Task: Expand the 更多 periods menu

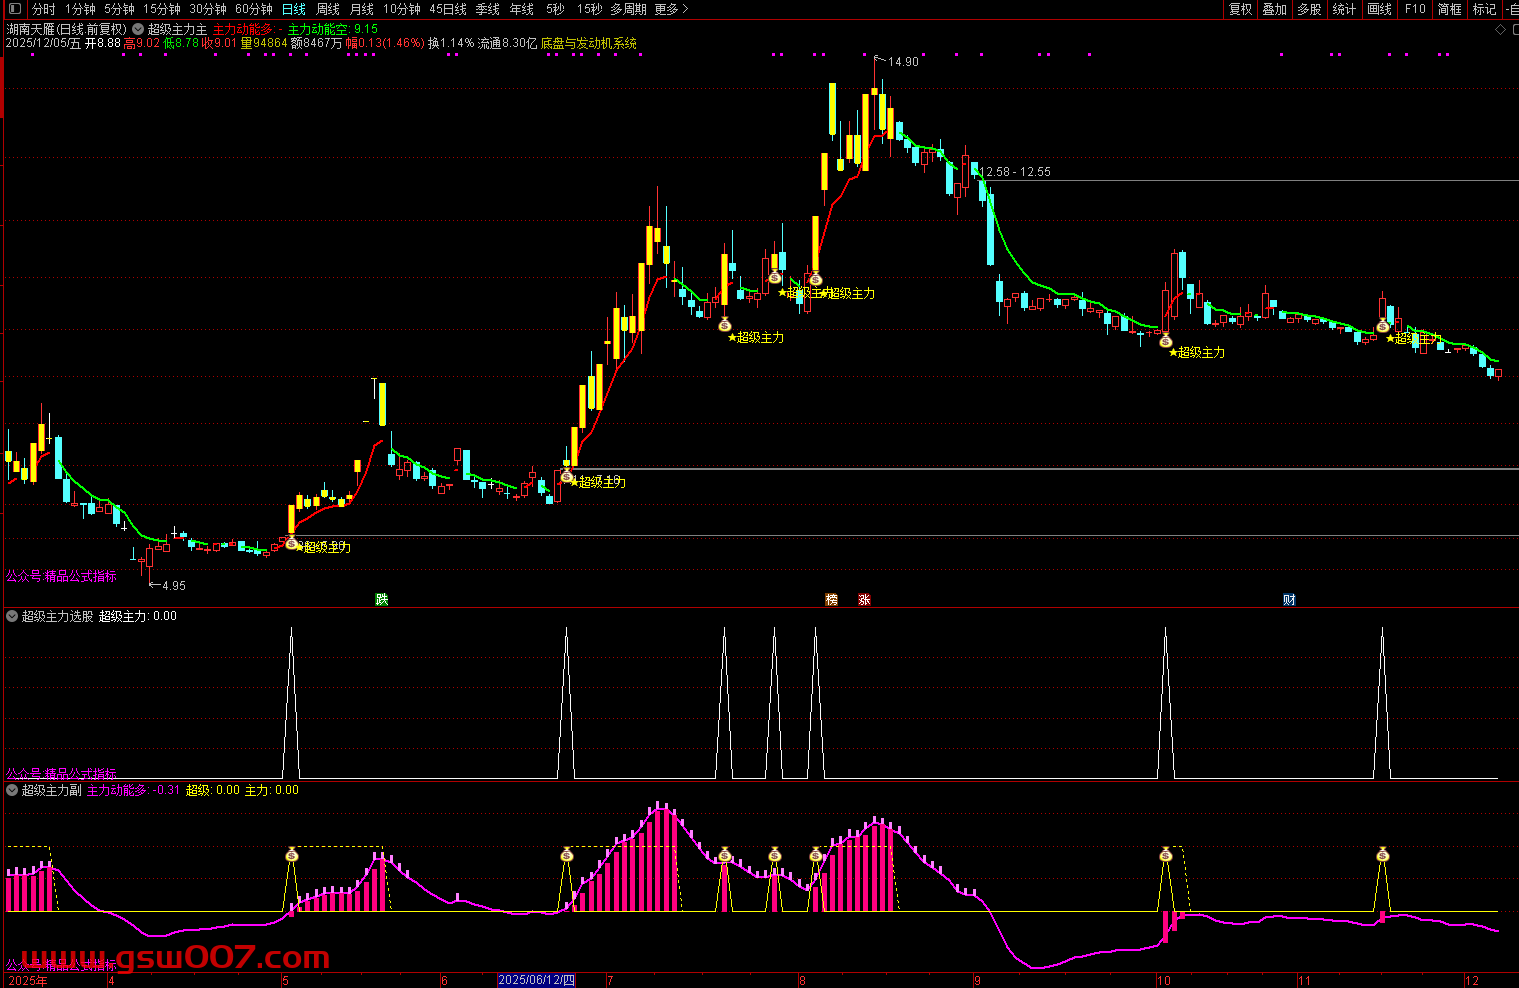Action: [671, 9]
